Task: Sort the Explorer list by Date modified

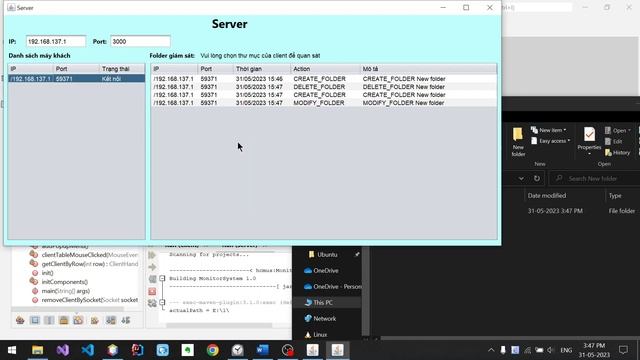Action: pyautogui.click(x=547, y=196)
